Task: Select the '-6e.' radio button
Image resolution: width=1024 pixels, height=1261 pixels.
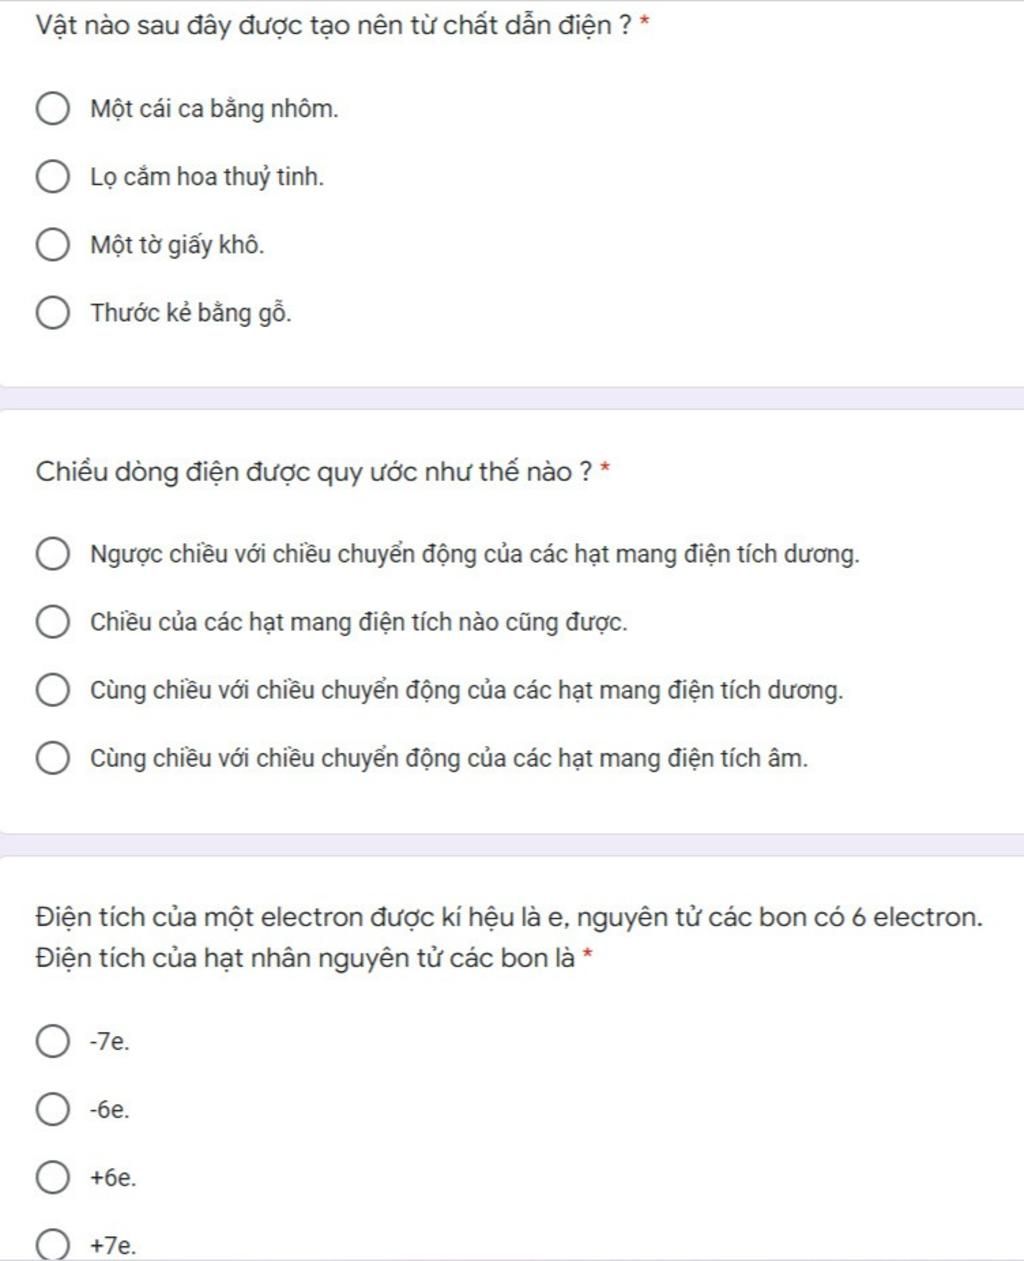Action: point(53,1110)
